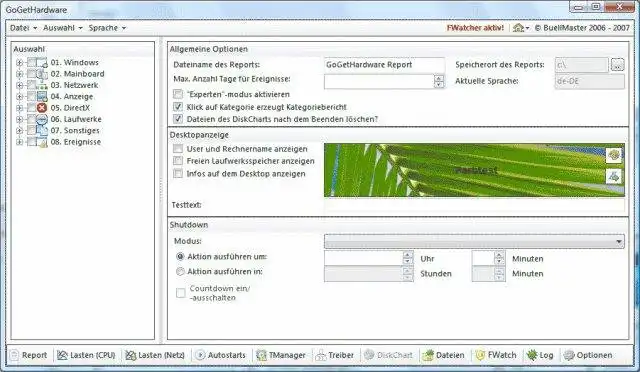Check the box beside 04. Anzeige
The image size is (640, 372).
click(31, 97)
